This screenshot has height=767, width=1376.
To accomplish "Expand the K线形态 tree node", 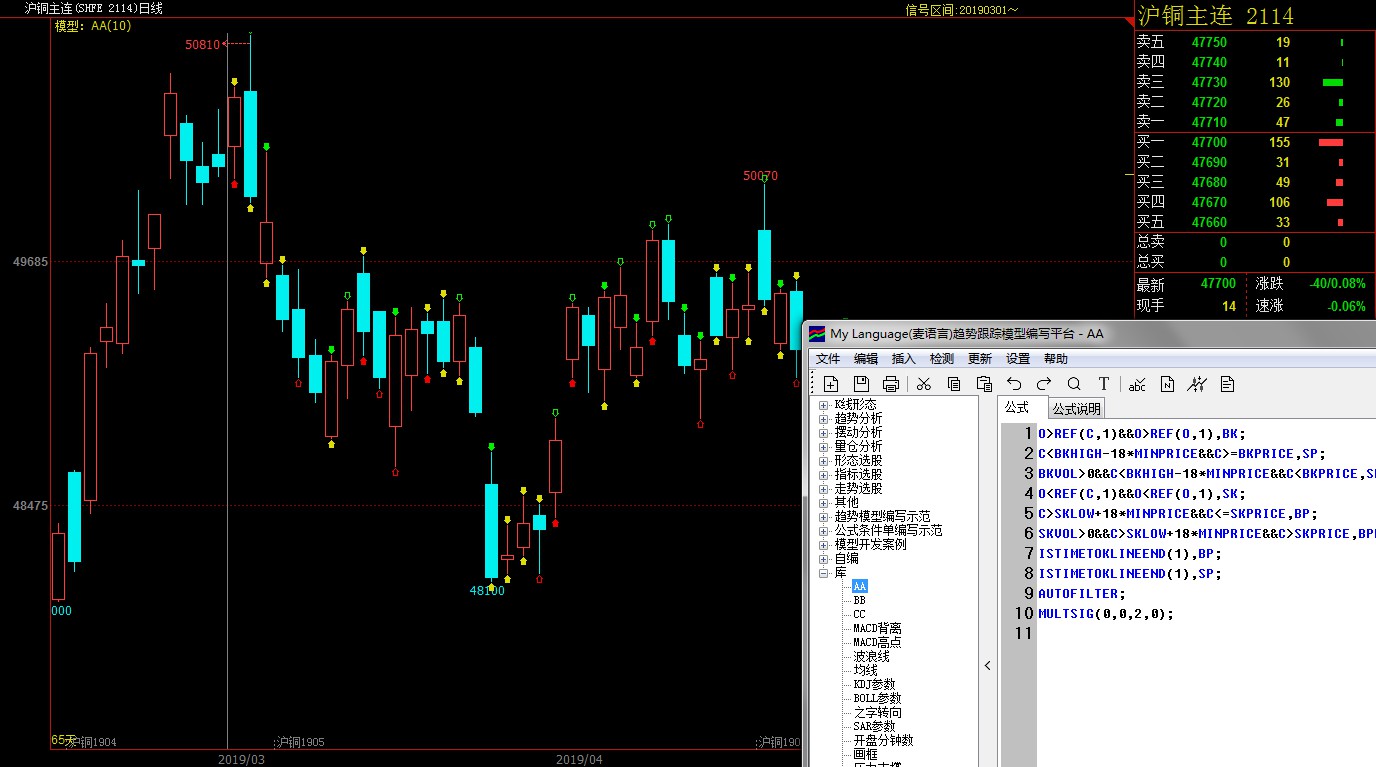I will (824, 405).
